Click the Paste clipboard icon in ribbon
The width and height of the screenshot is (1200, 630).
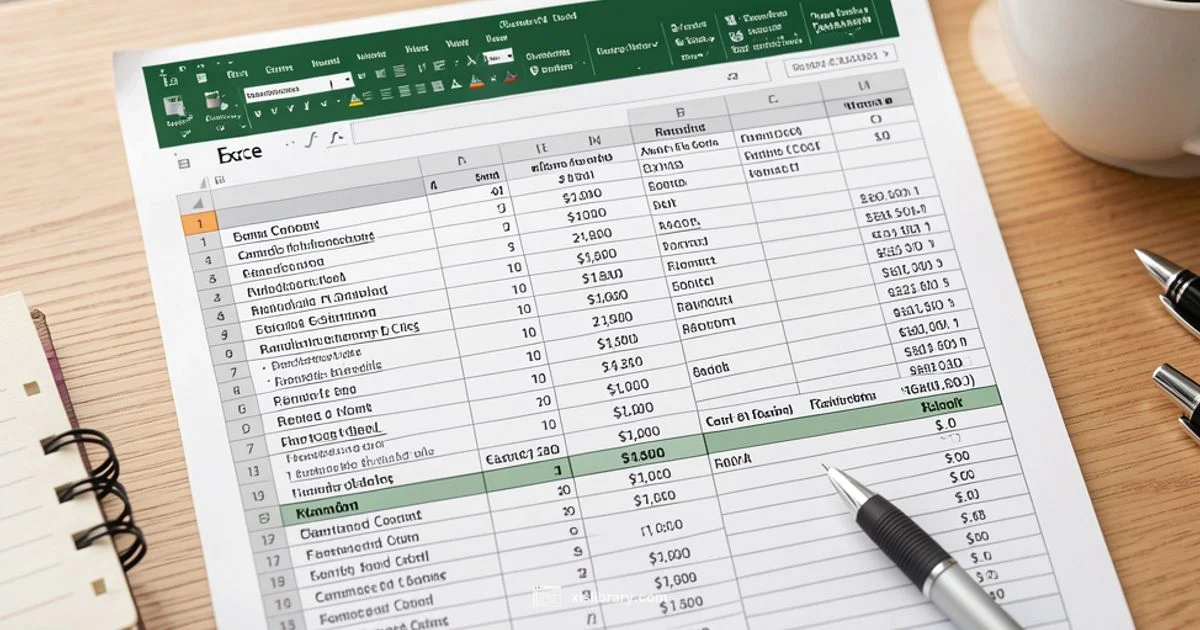[x=174, y=106]
